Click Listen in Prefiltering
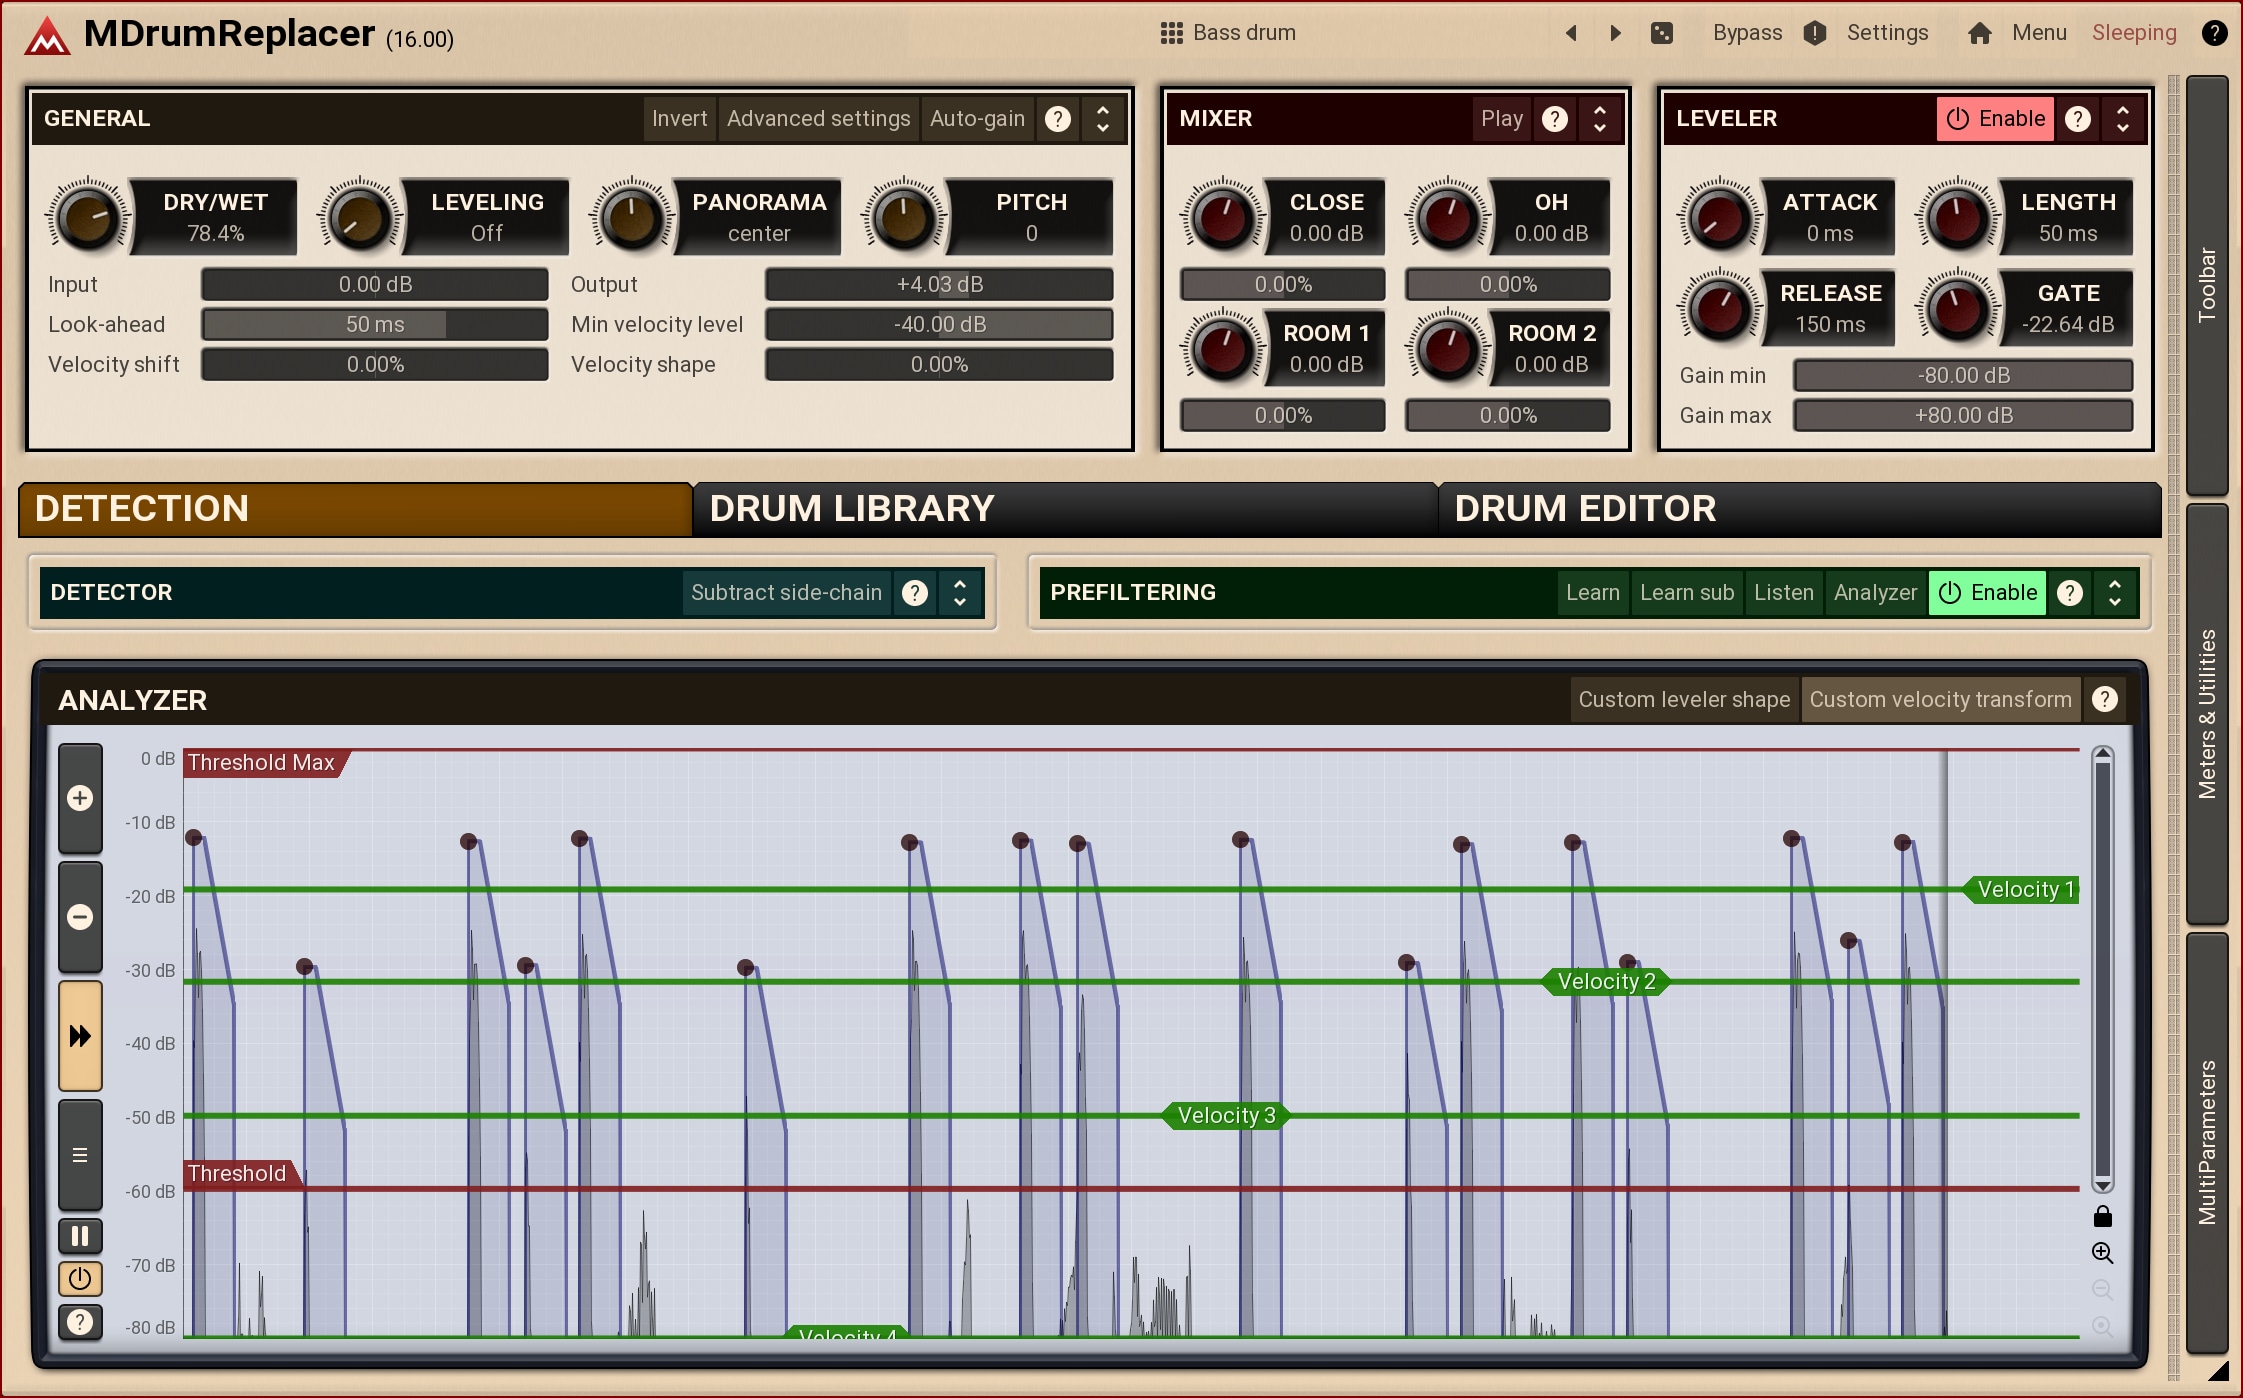2243x1398 pixels. [x=1783, y=593]
